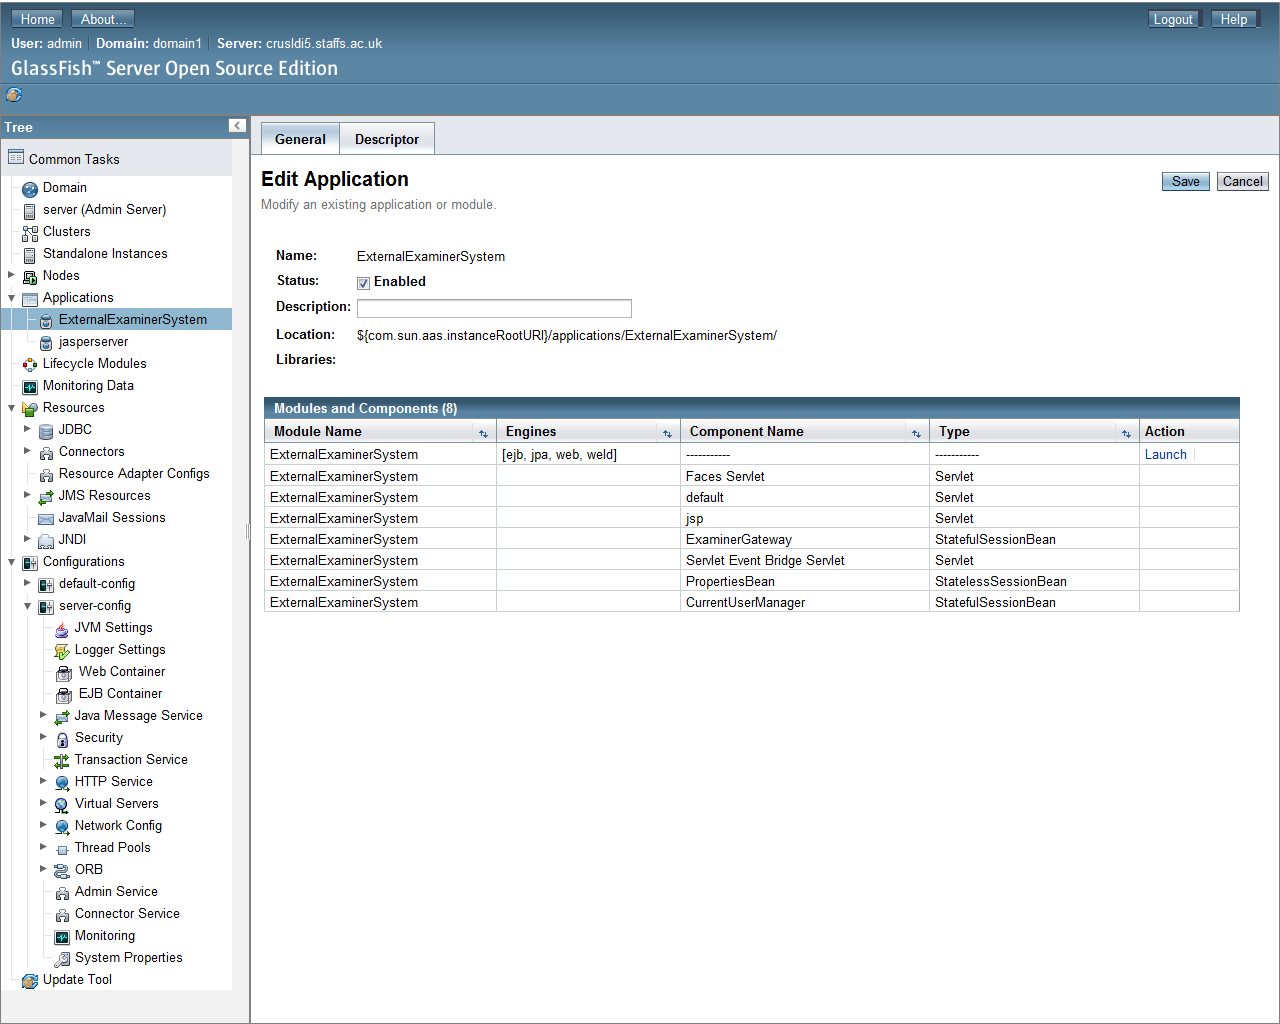Image resolution: width=1280 pixels, height=1024 pixels.
Task: Click the Transaction Service icon
Action: (x=62, y=760)
